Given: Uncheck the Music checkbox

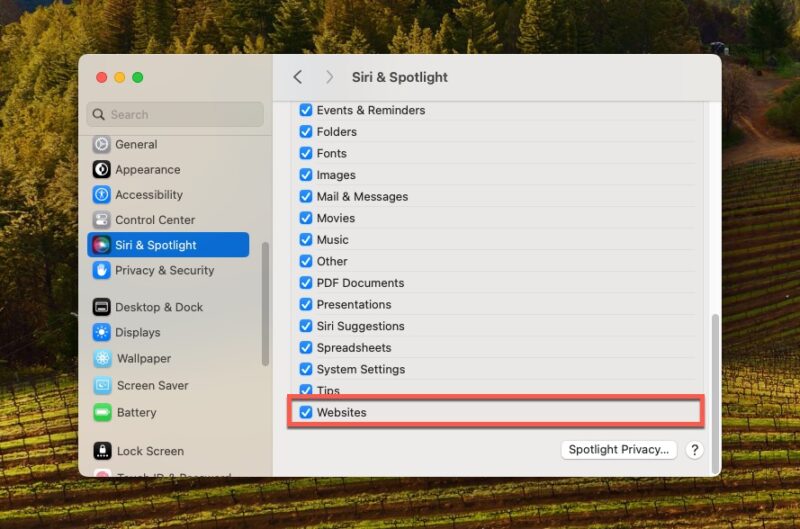Looking at the screenshot, I should pyautogui.click(x=306, y=240).
